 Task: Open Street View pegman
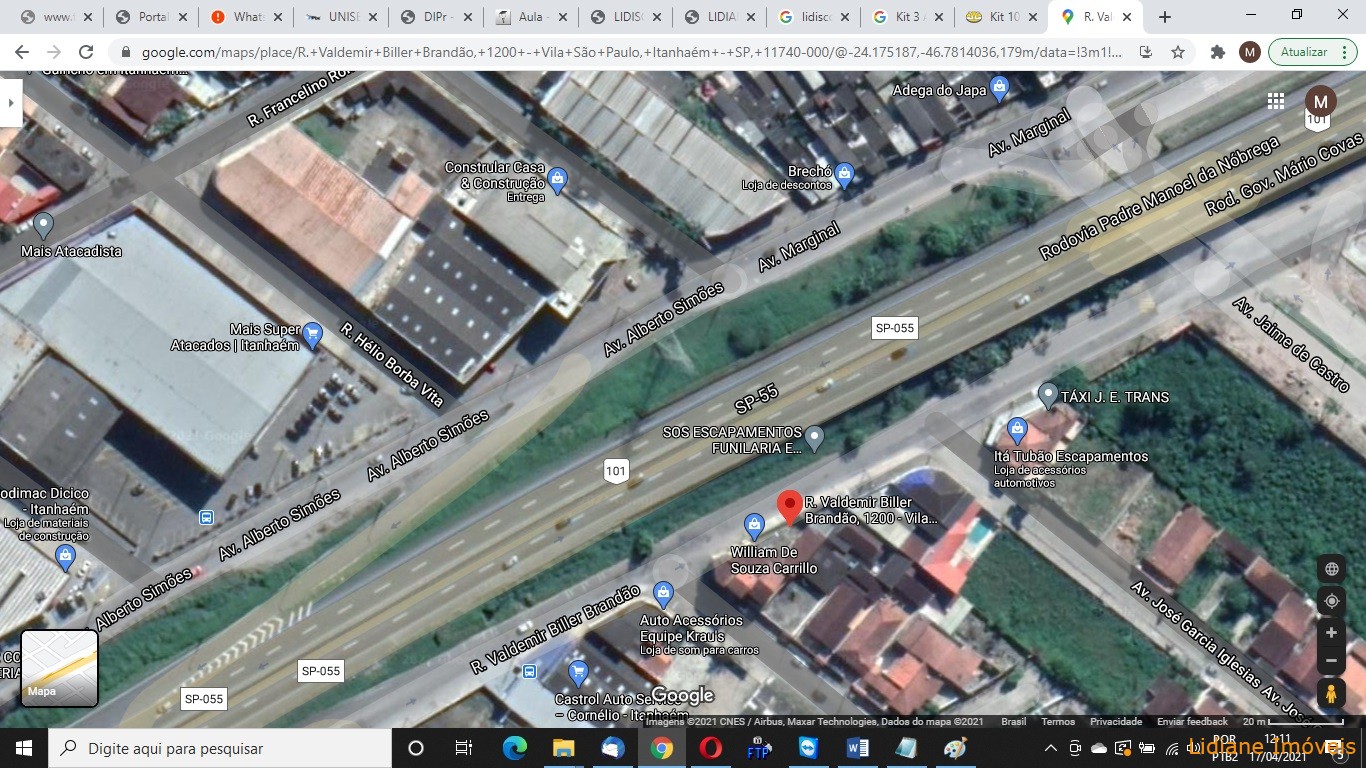(x=1331, y=693)
